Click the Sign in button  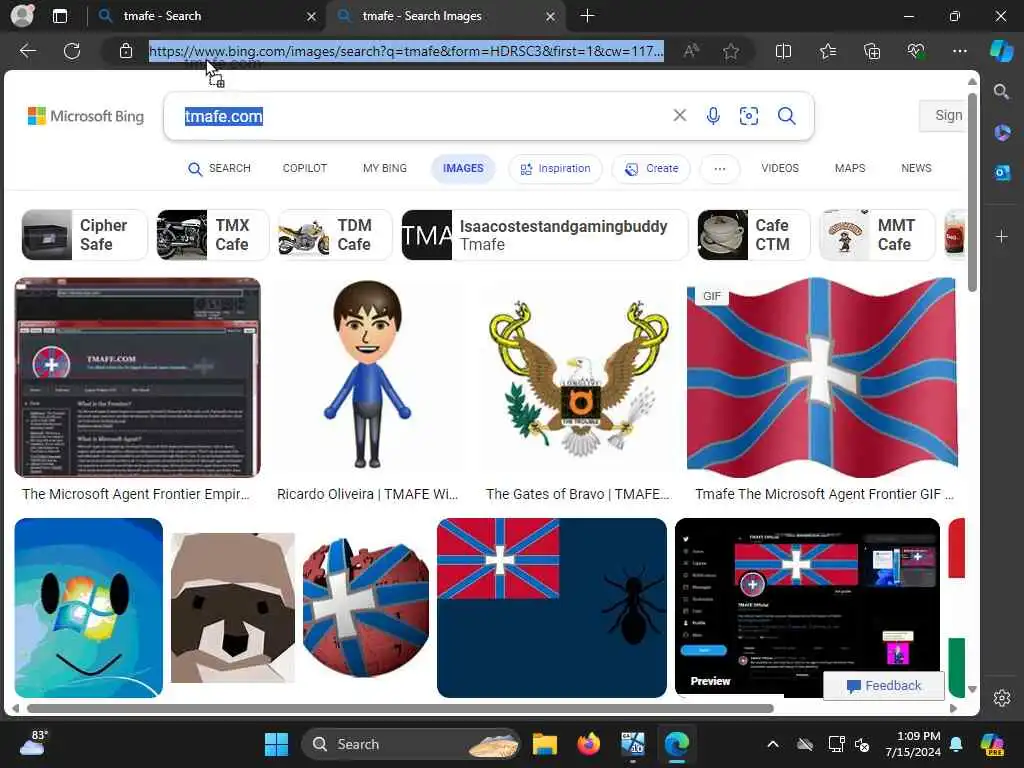tap(941, 116)
